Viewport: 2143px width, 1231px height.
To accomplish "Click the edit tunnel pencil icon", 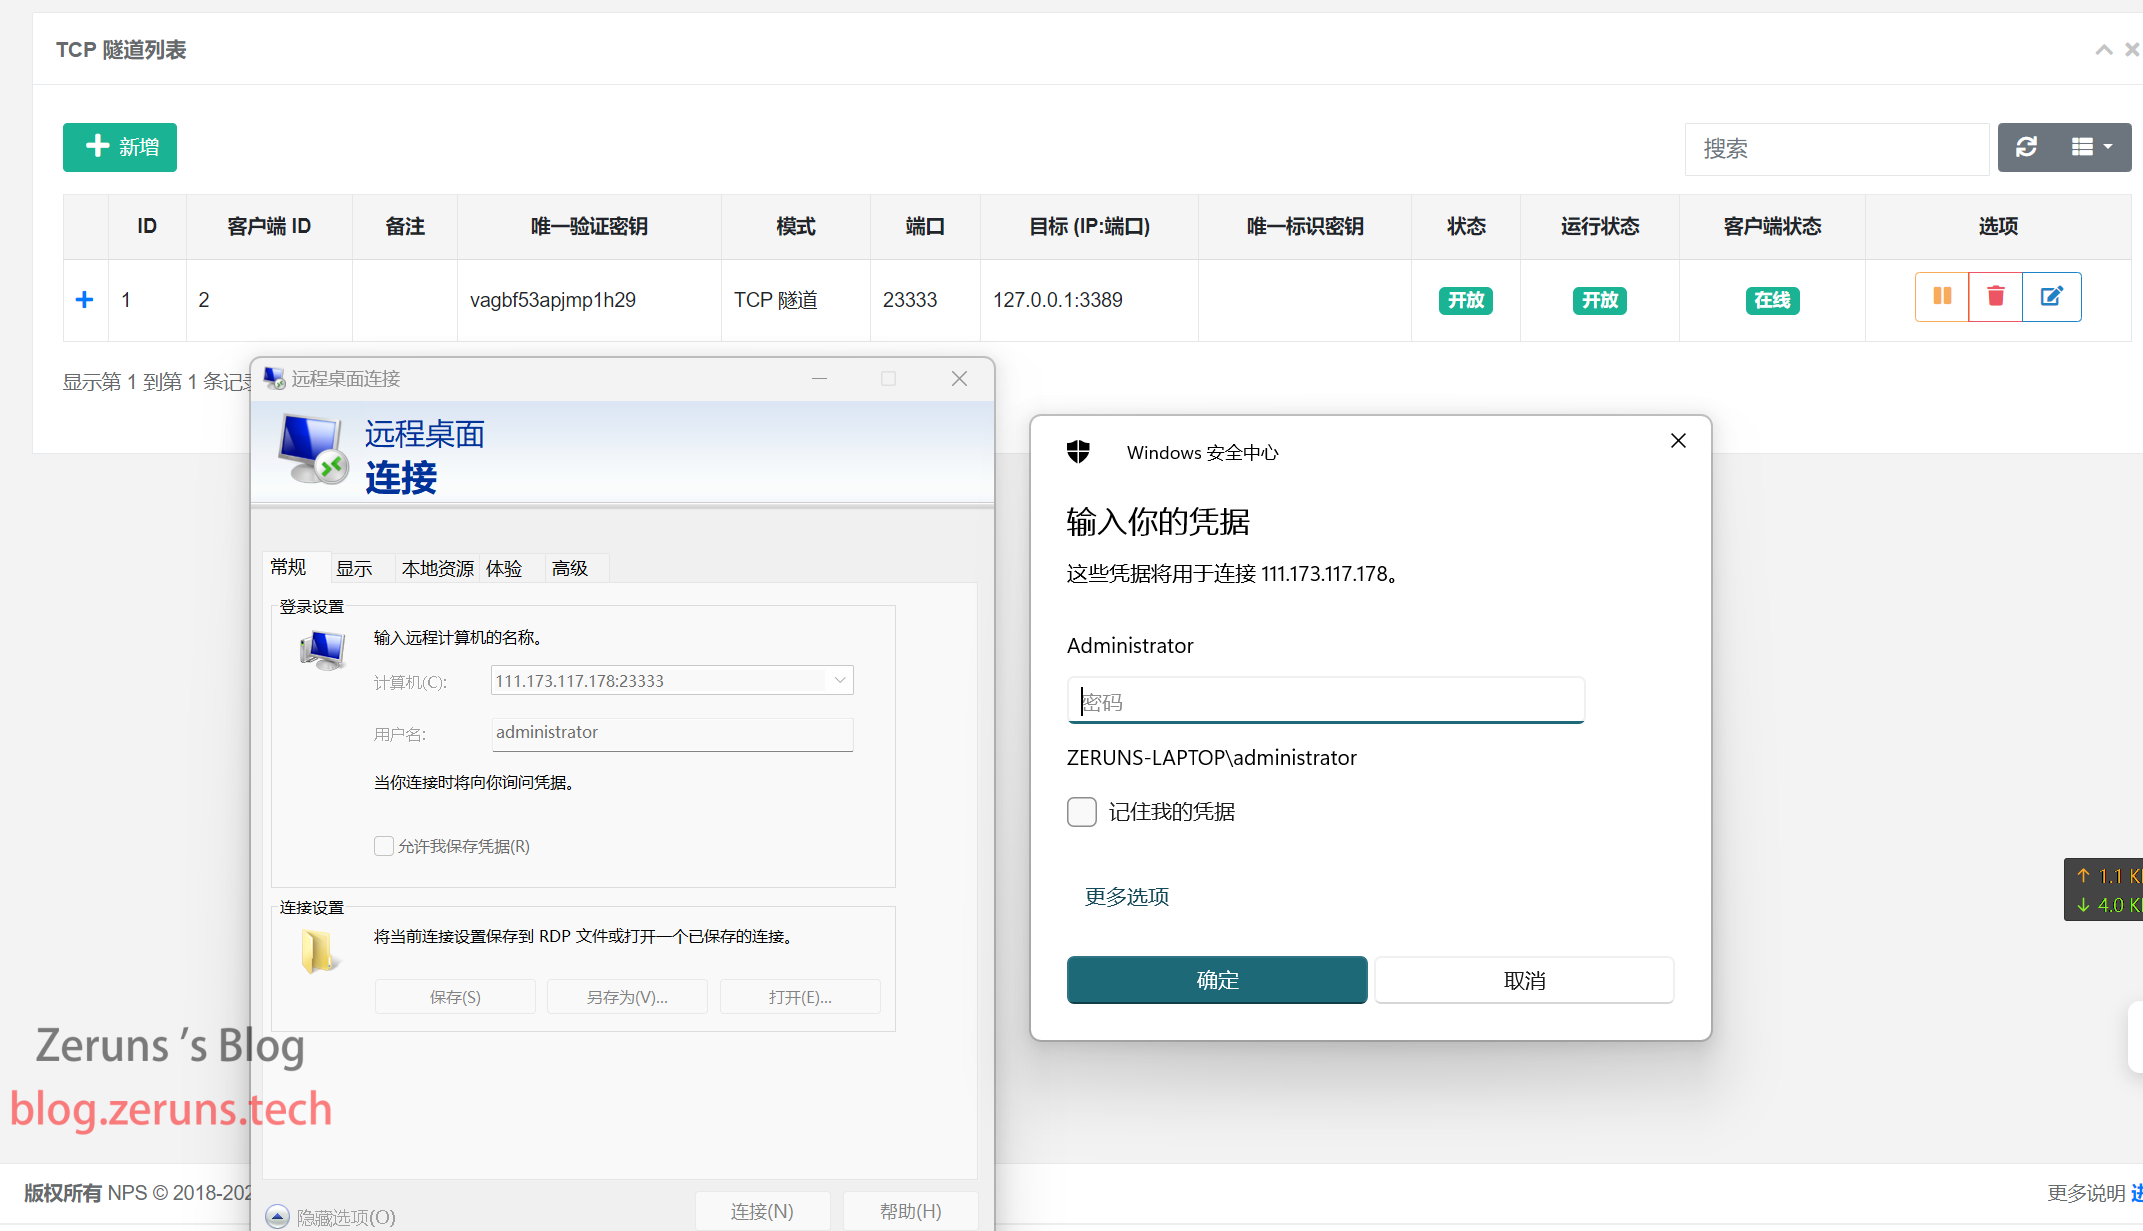I will [2051, 297].
